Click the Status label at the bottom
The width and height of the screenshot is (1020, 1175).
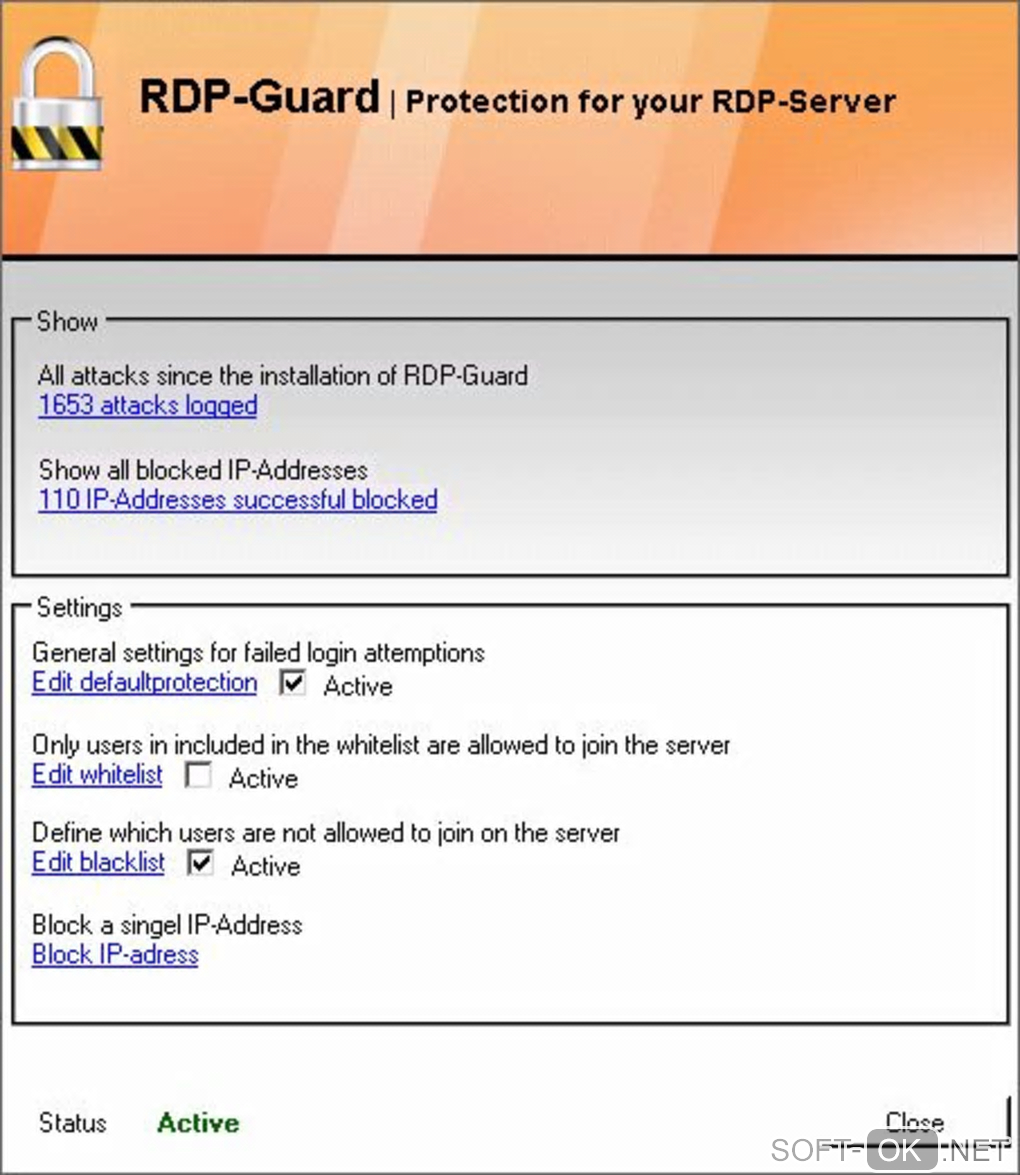[x=73, y=1123]
